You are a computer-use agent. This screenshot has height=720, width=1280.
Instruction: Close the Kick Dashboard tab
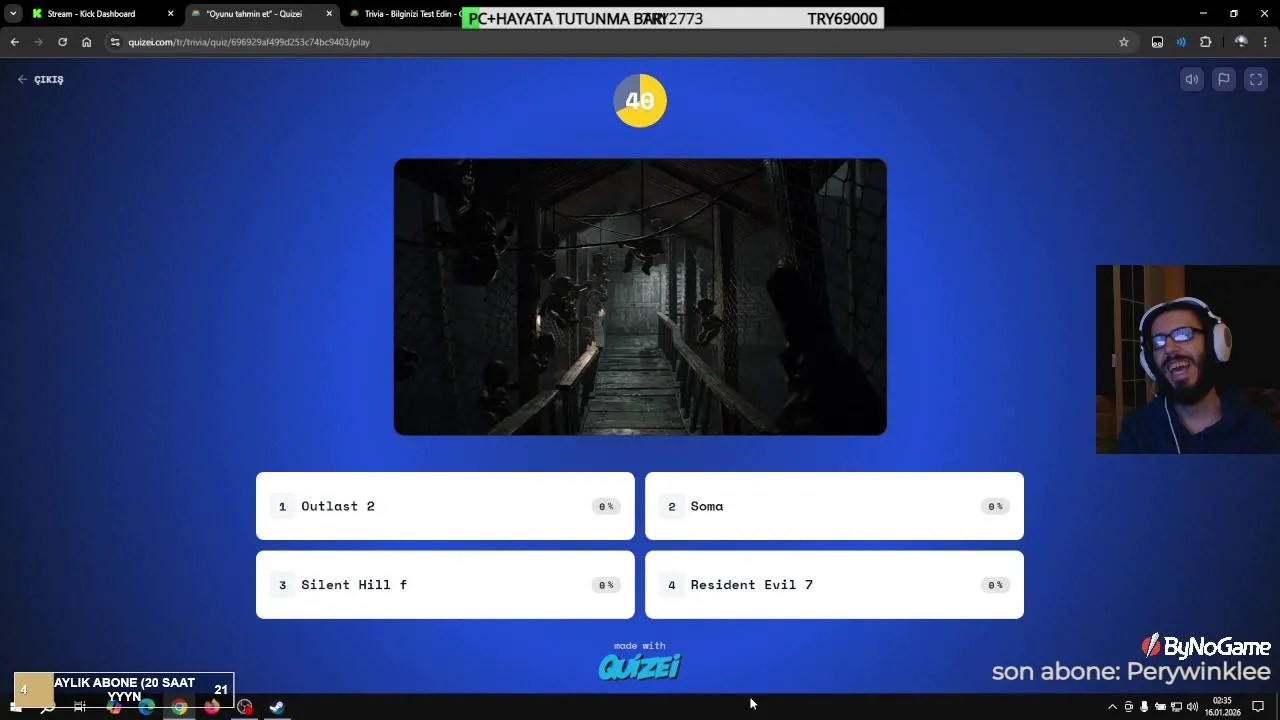pos(170,14)
